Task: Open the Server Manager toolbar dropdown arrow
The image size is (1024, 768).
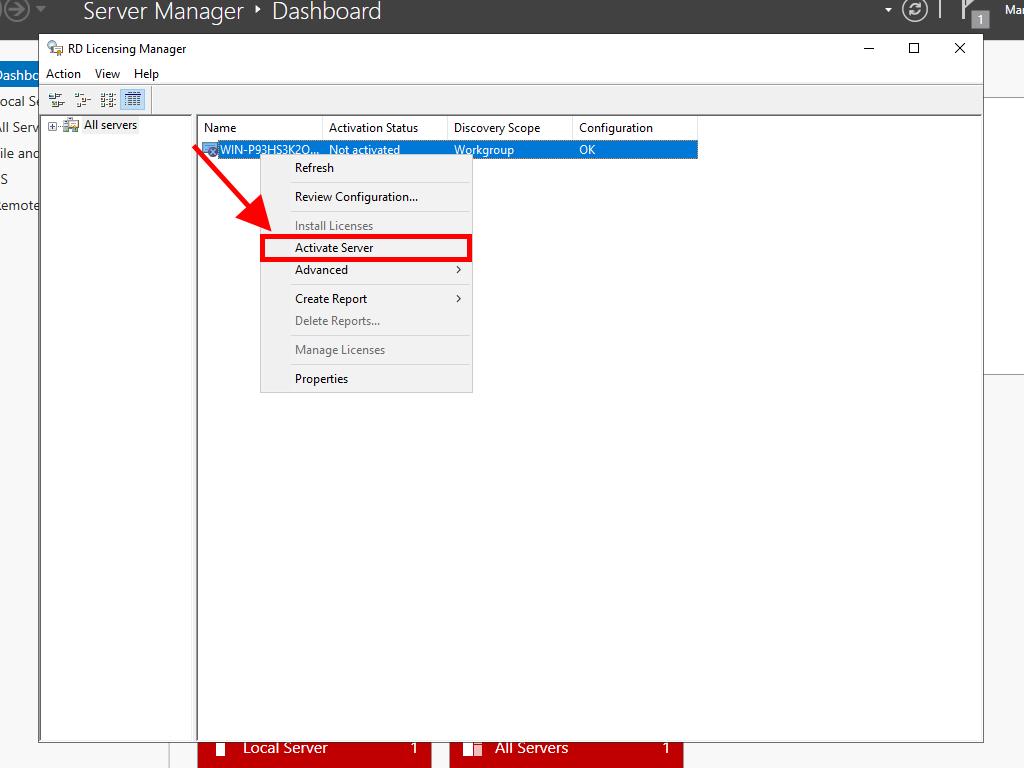Action: coord(888,10)
